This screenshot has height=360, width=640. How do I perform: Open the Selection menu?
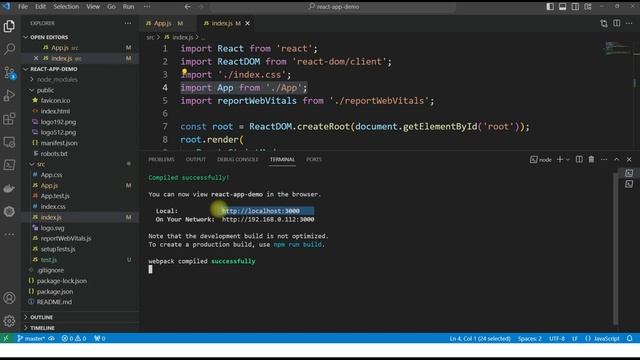click(66, 7)
